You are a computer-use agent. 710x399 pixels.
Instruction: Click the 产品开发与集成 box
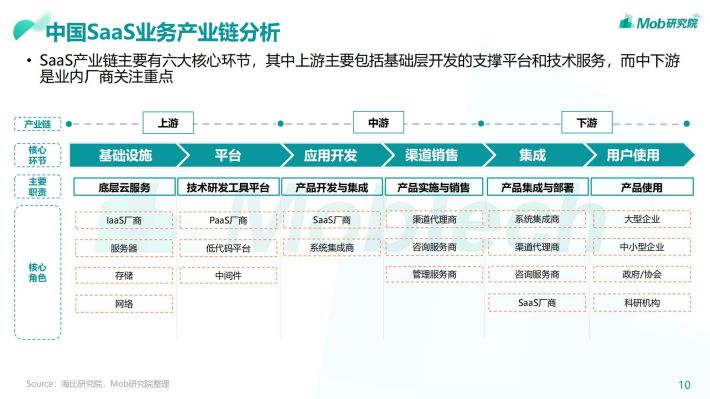click(x=332, y=187)
